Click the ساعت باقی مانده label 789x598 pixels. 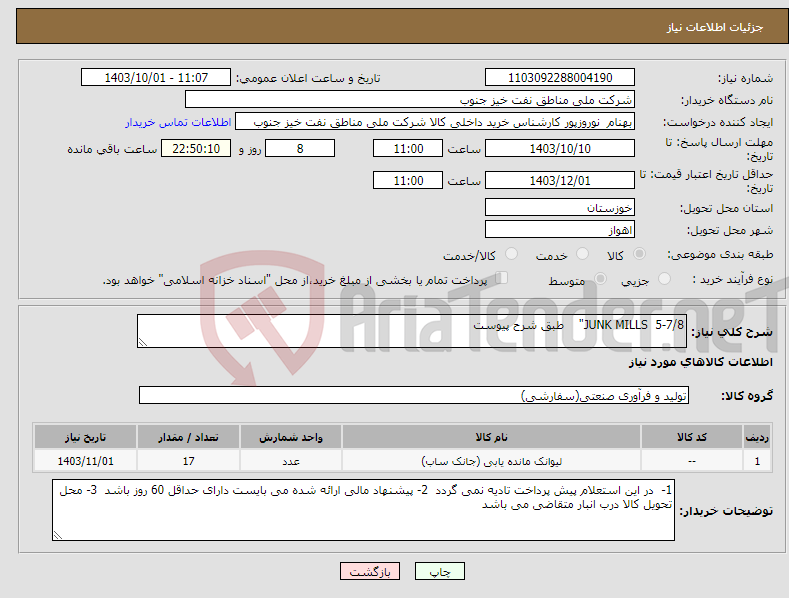pyautogui.click(x=112, y=150)
